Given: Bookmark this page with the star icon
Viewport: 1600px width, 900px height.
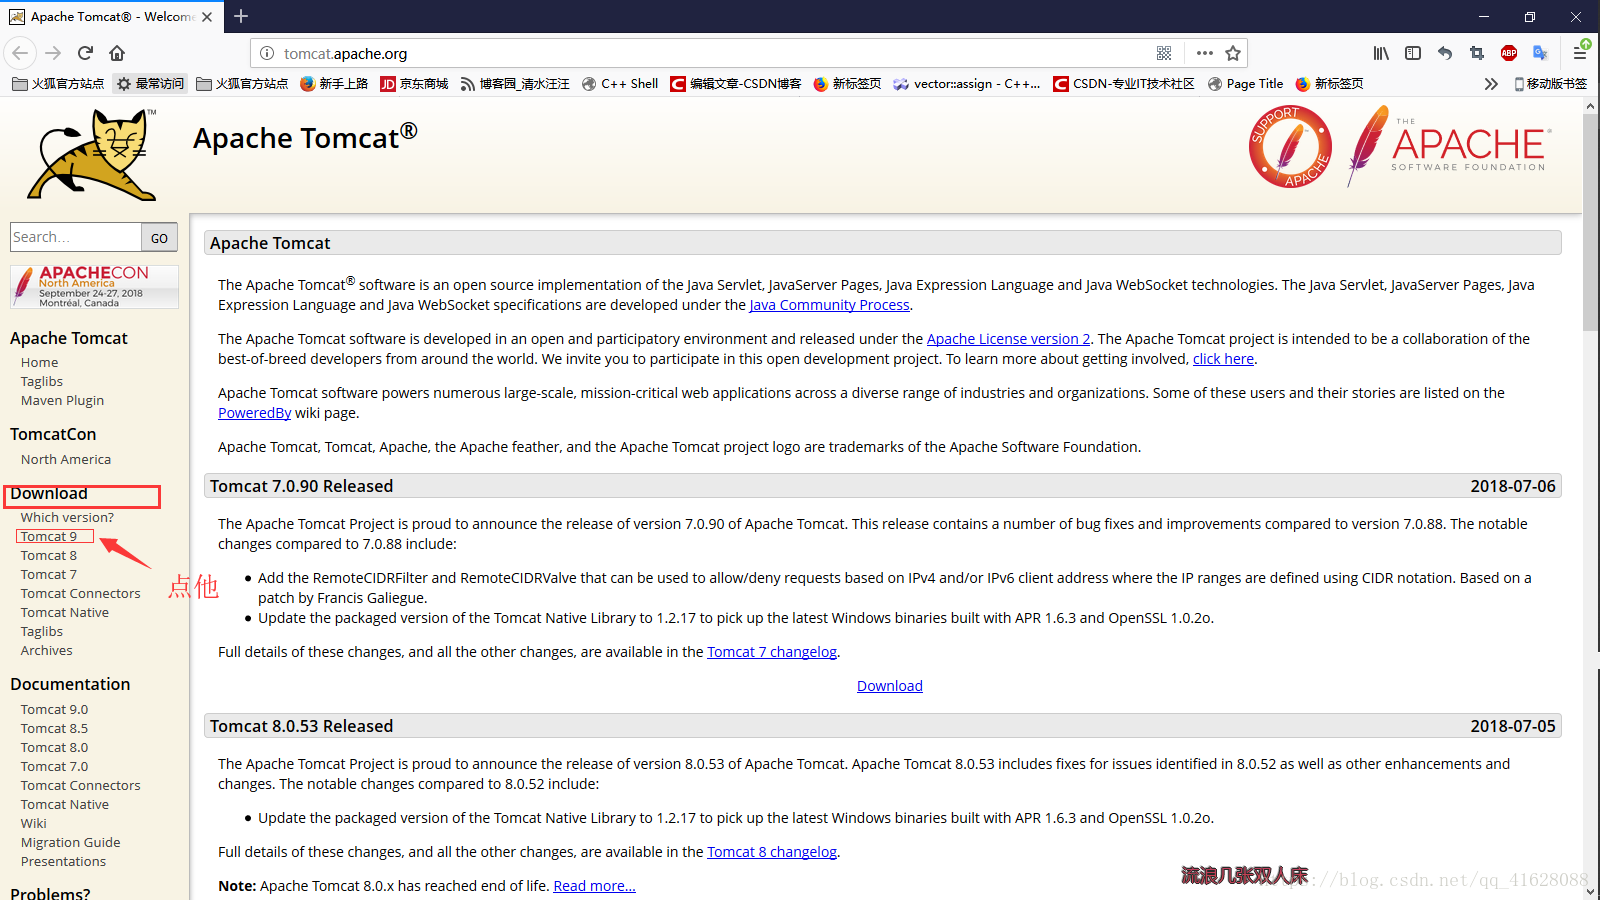Looking at the screenshot, I should point(1233,53).
